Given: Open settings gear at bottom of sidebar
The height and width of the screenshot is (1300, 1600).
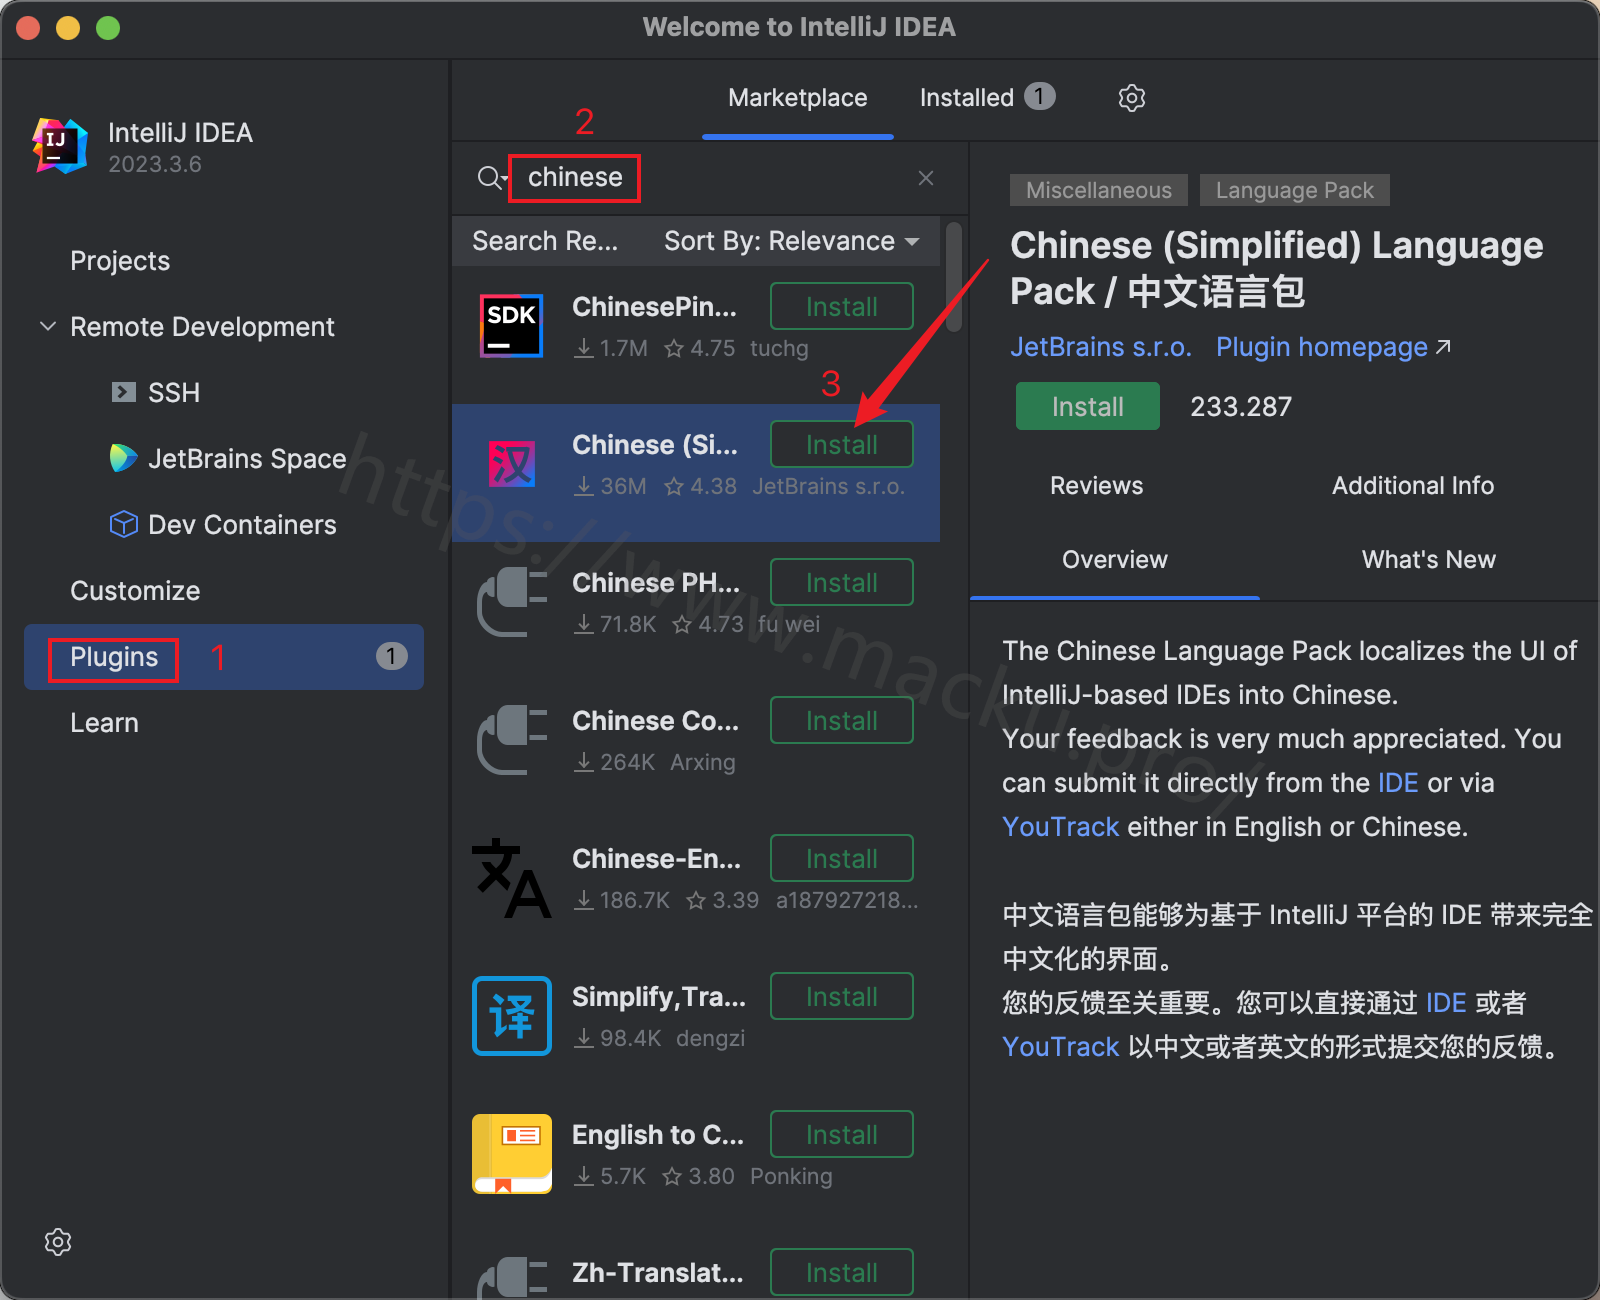Looking at the screenshot, I should pos(58,1242).
